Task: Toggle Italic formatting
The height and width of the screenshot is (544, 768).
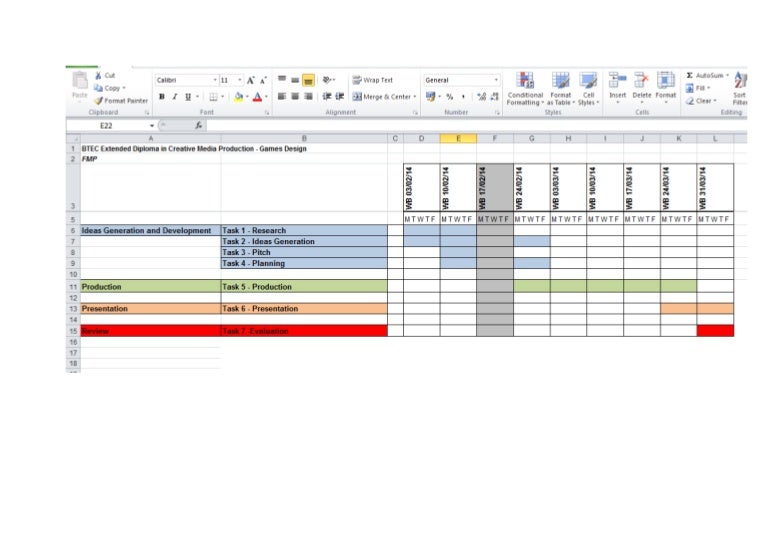Action: pyautogui.click(x=174, y=96)
